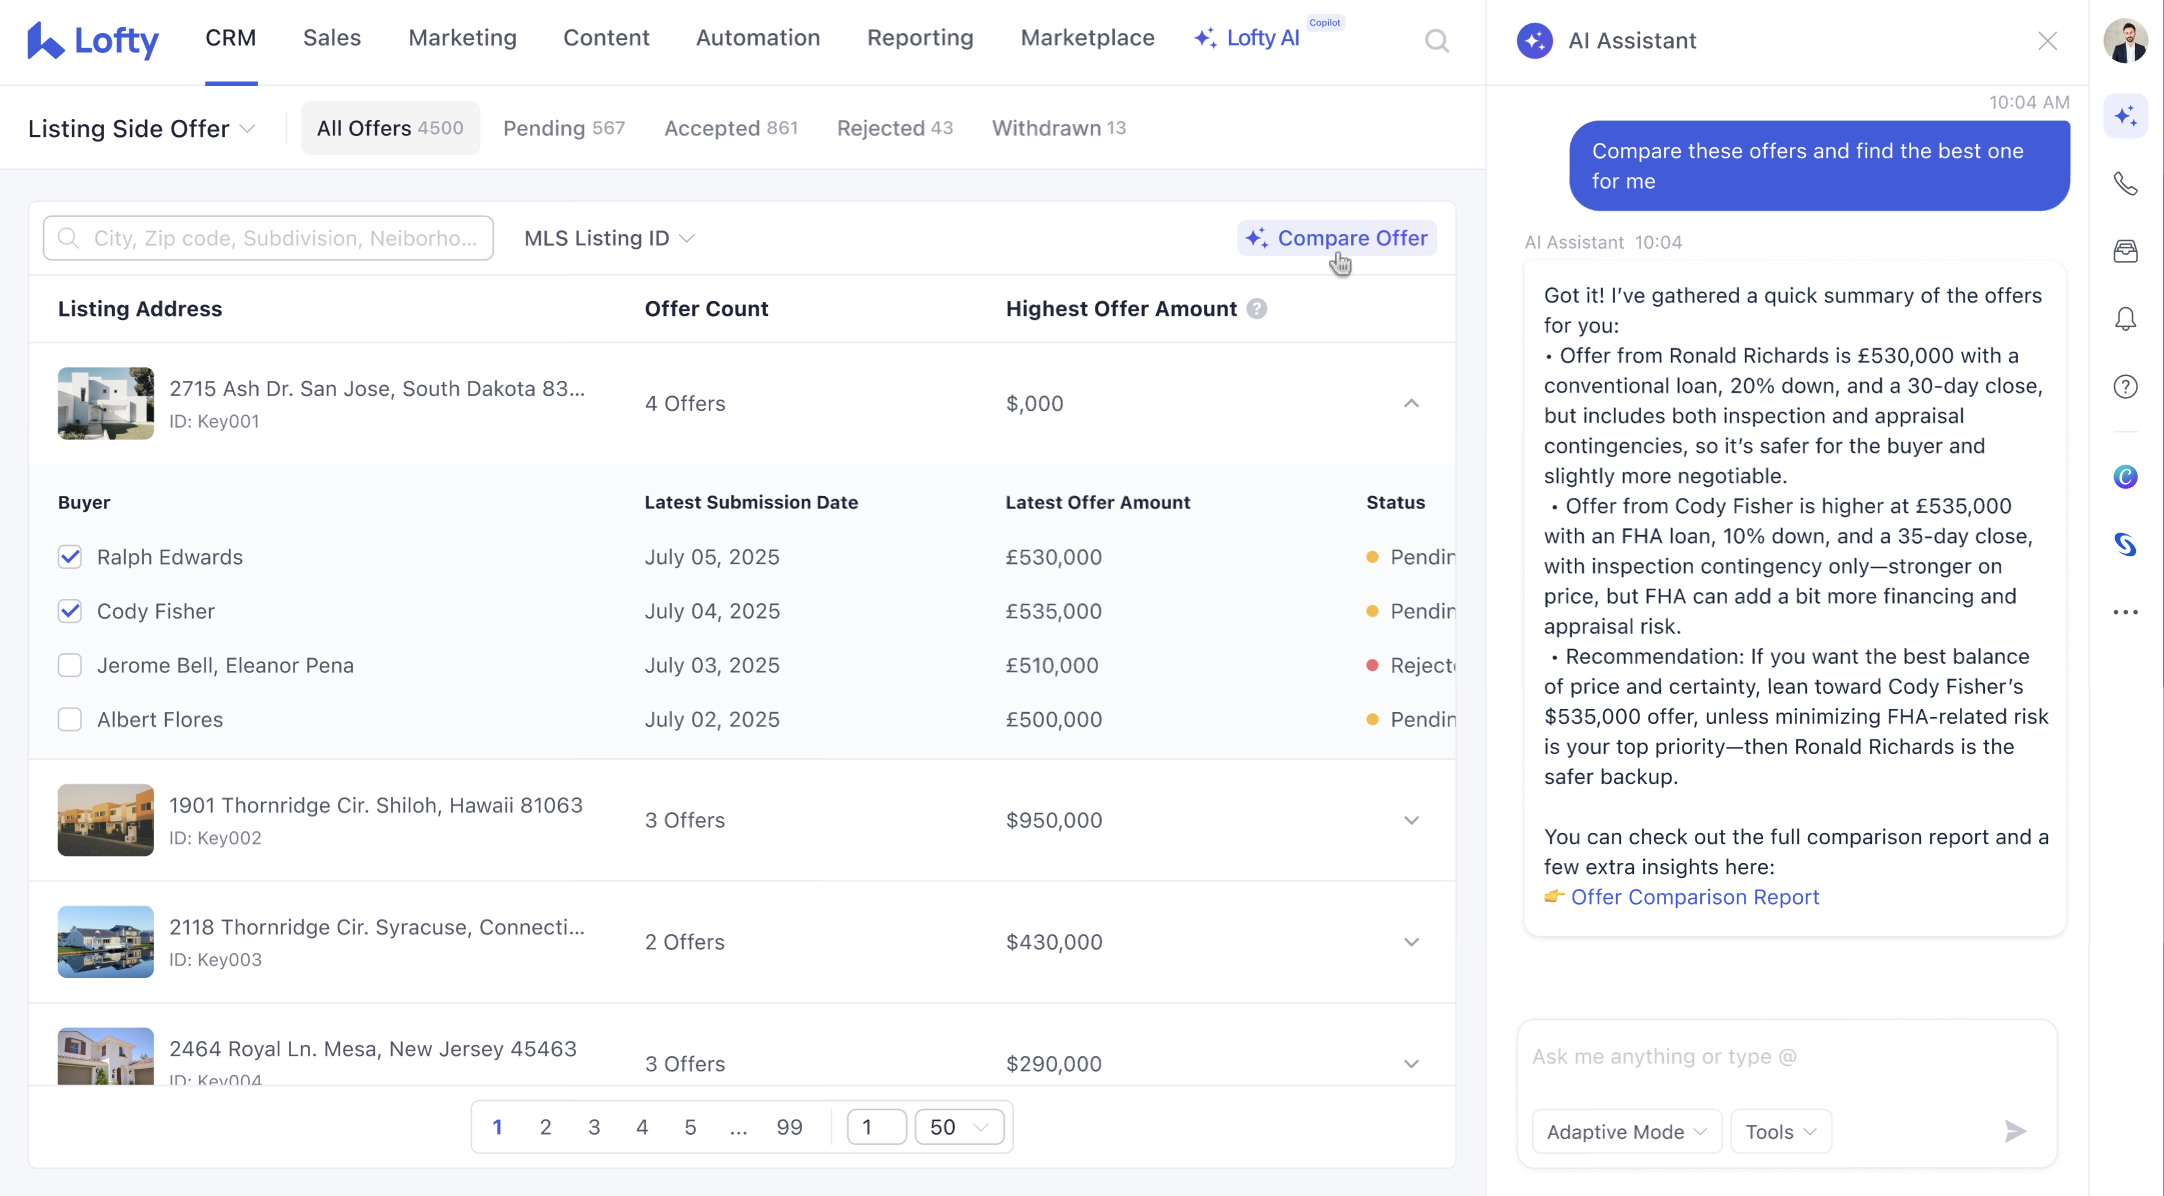Check the Albert Flores offer checkbox

coord(70,720)
